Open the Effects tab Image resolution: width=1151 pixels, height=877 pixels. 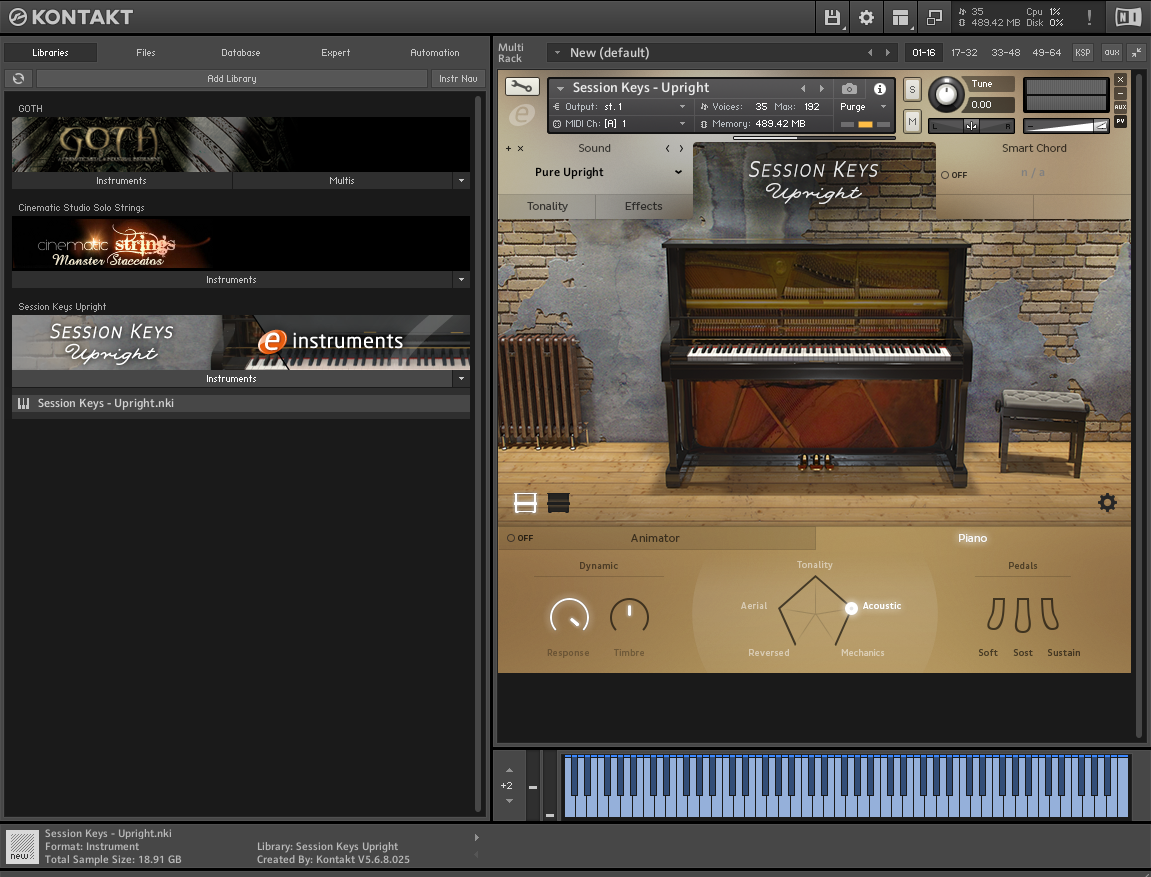coord(644,206)
